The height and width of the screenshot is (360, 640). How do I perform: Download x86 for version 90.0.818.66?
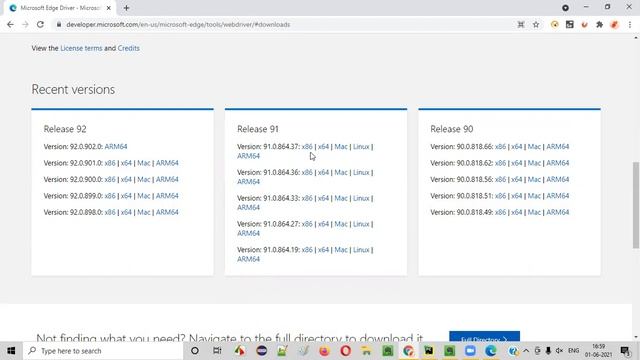pos(500,147)
